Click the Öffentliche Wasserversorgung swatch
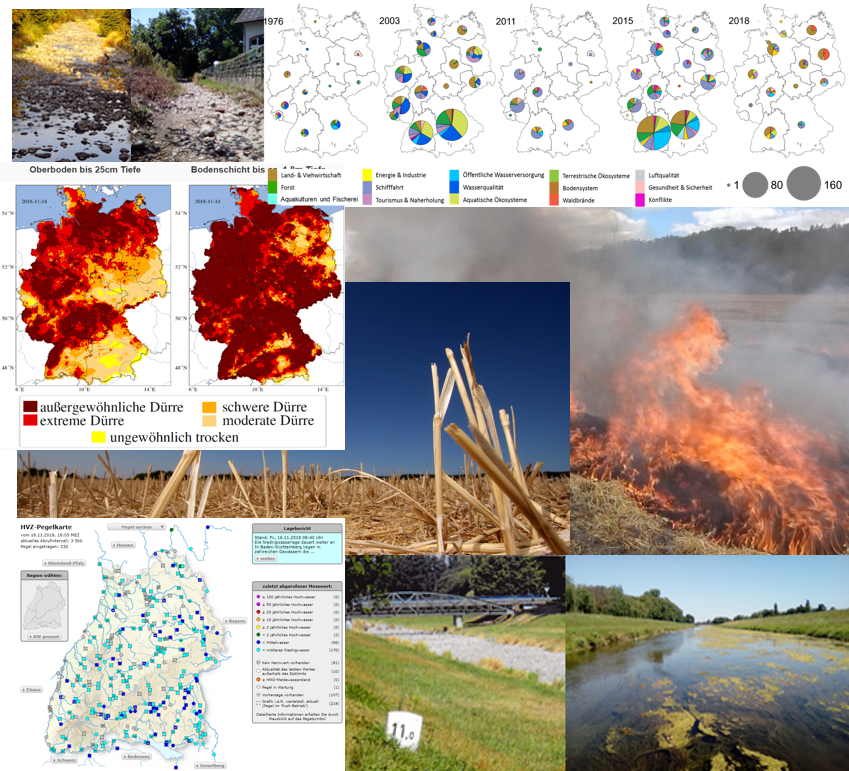 (454, 175)
